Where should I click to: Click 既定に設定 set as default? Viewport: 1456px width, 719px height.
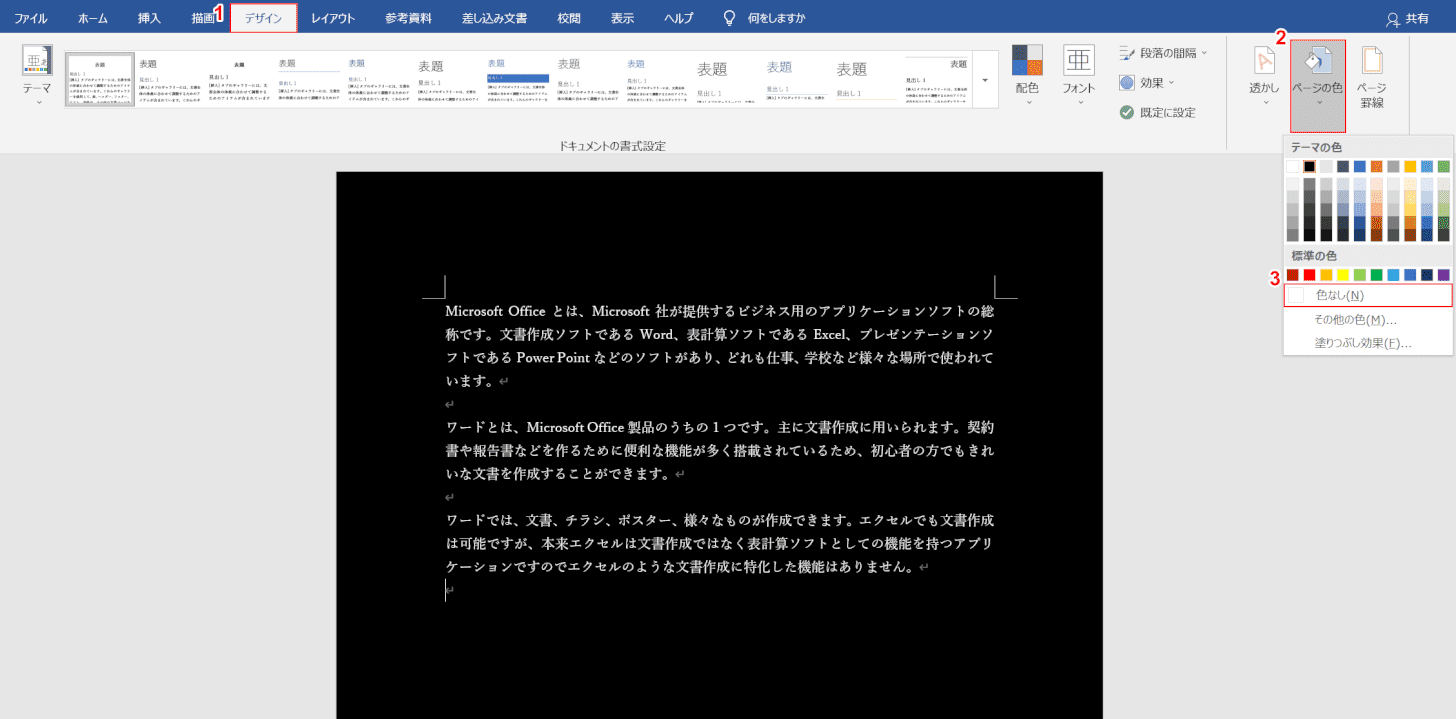tap(1157, 112)
